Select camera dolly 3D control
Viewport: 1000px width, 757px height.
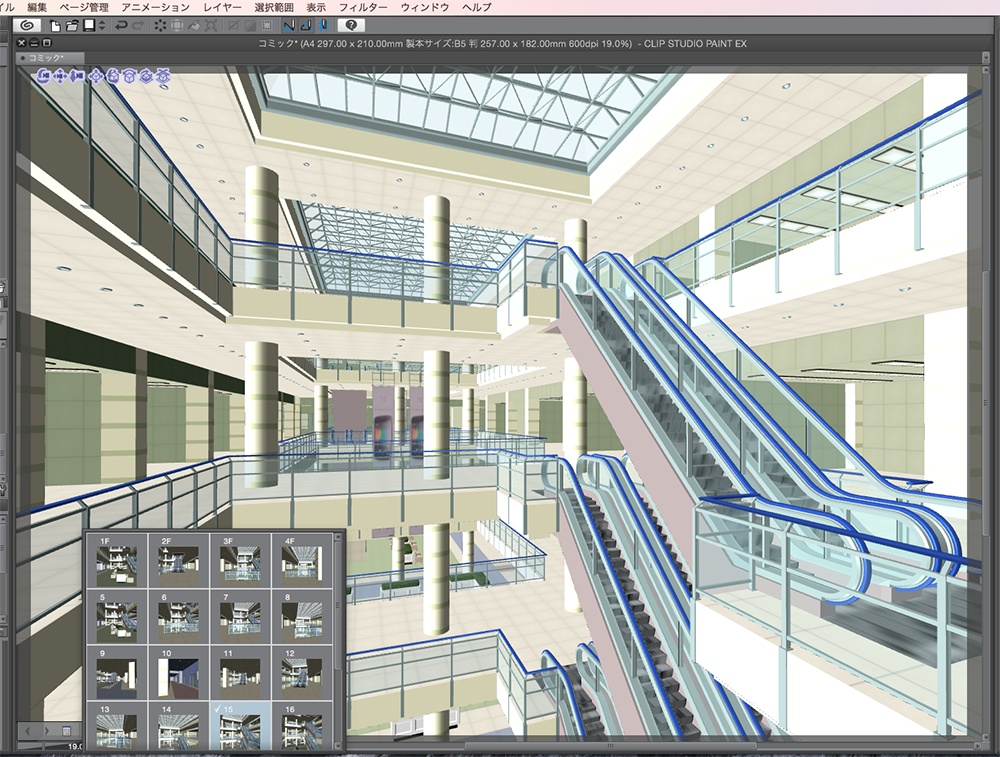77,77
